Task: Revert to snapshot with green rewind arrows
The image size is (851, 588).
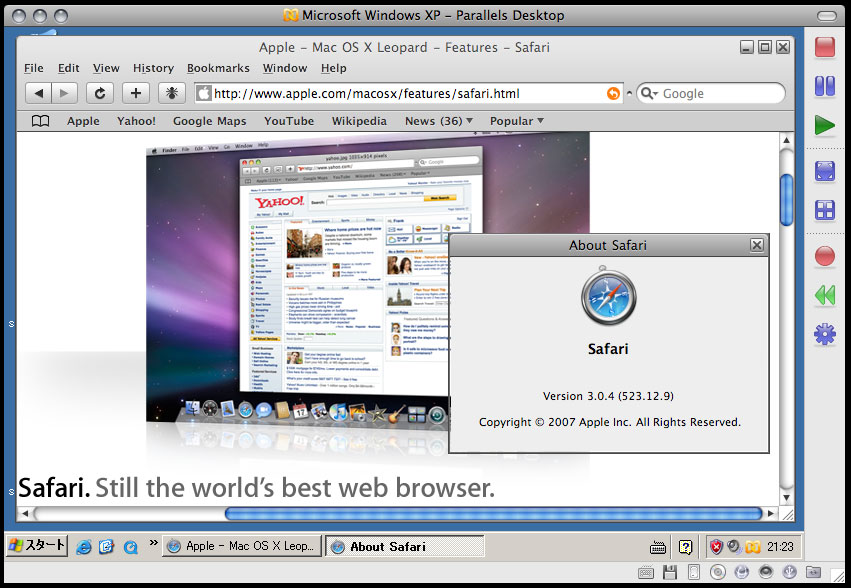Action: [x=824, y=295]
